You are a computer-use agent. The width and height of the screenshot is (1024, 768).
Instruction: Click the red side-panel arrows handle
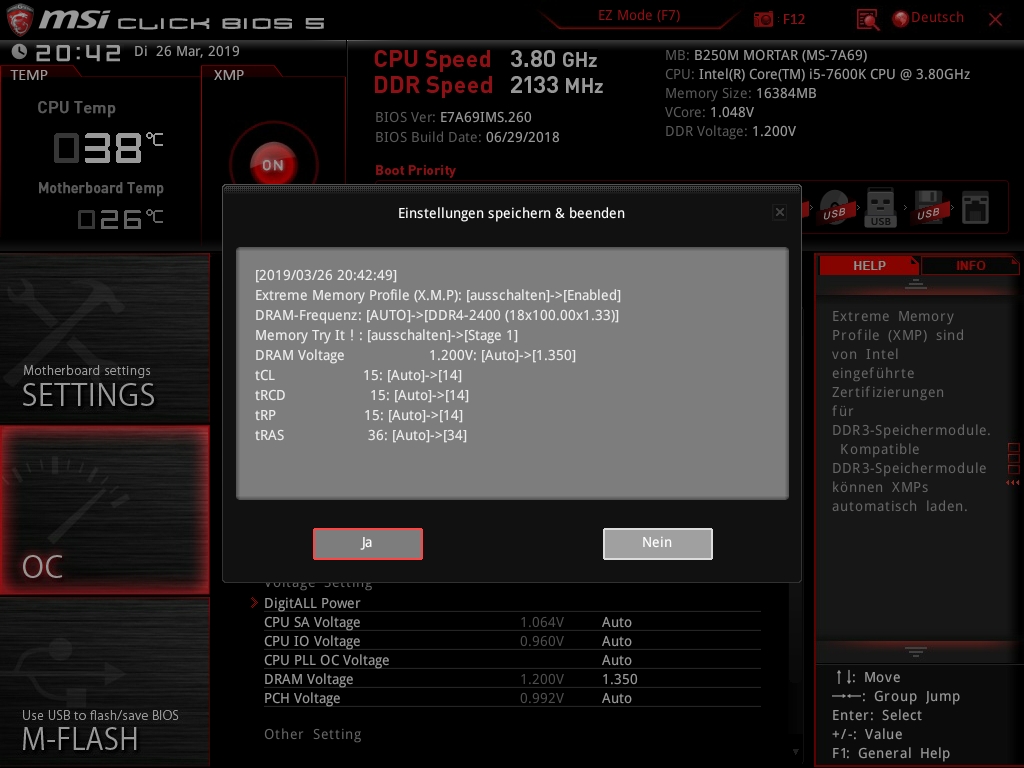1012,483
